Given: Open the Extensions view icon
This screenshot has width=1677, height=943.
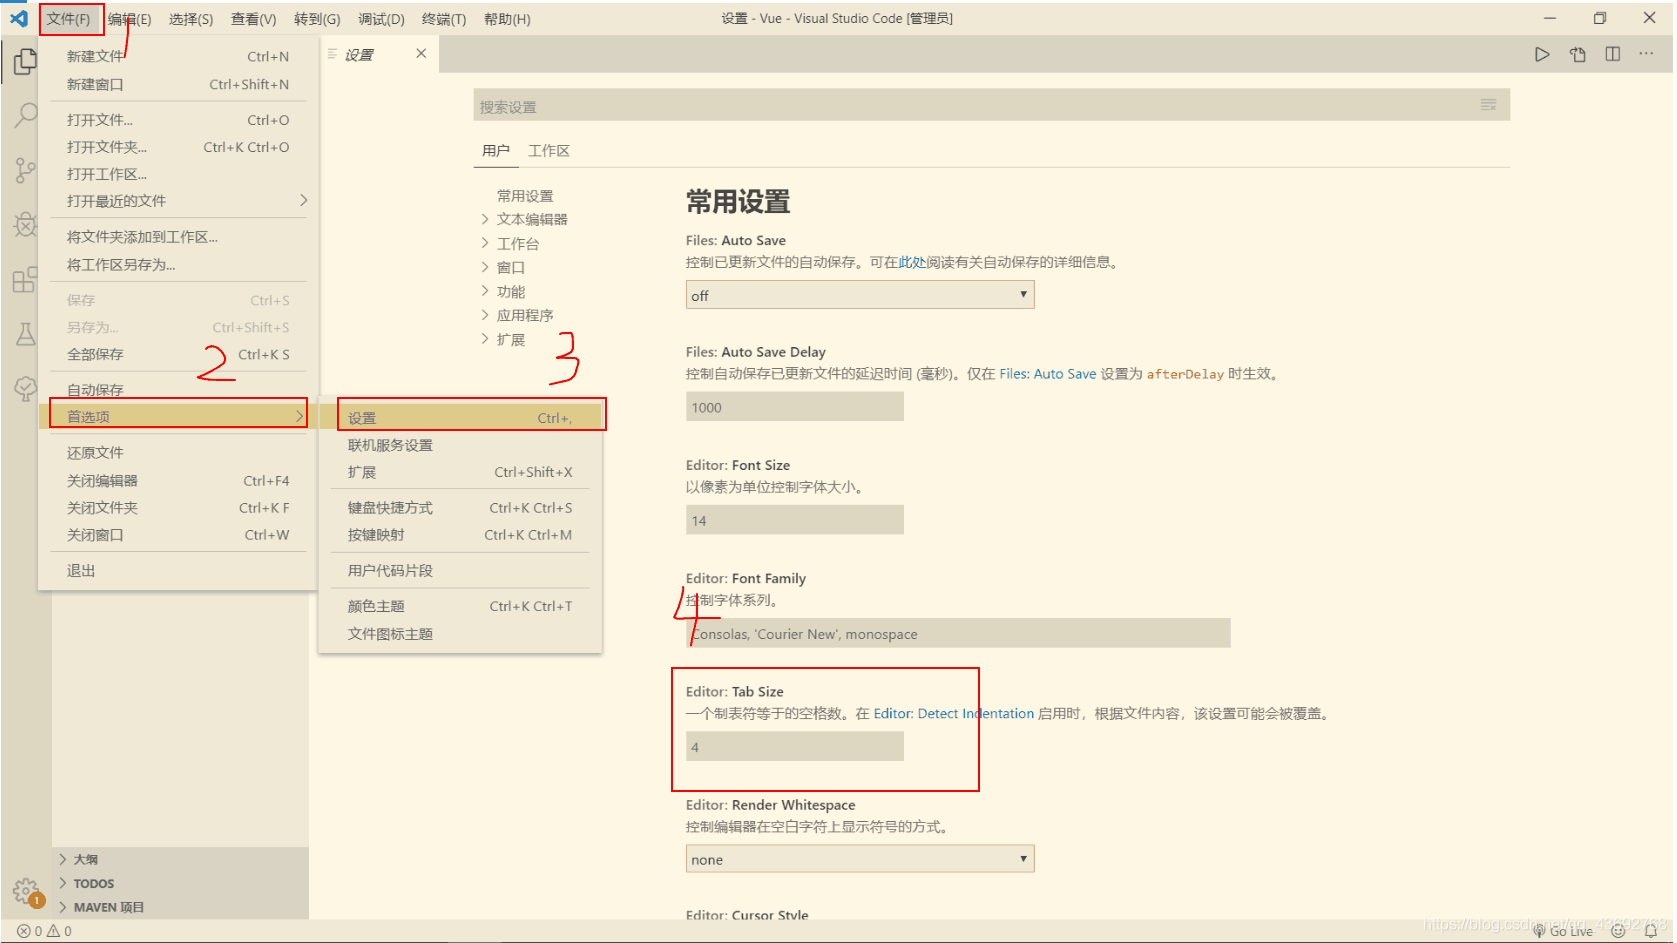Looking at the screenshot, I should 25,279.
